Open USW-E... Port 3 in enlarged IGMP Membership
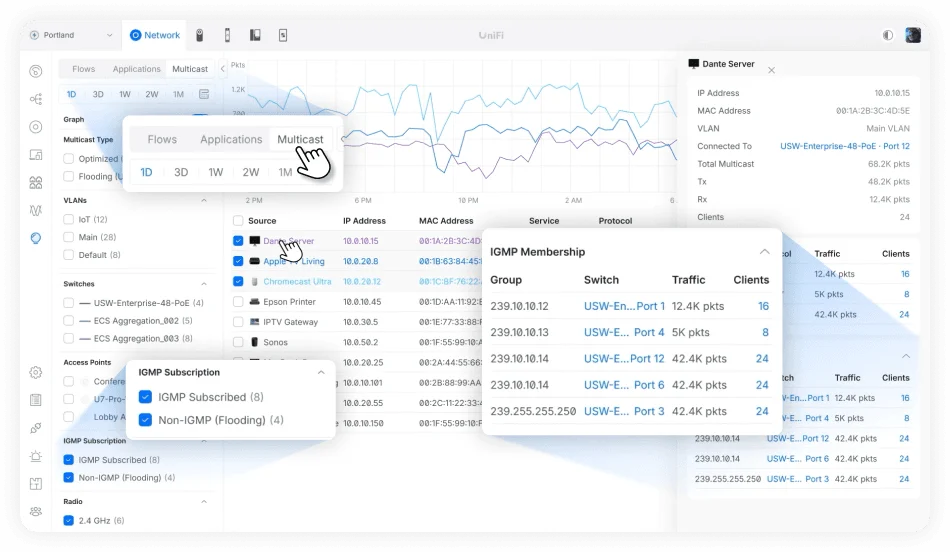Viewport: 950px width, 552px height. (x=624, y=411)
